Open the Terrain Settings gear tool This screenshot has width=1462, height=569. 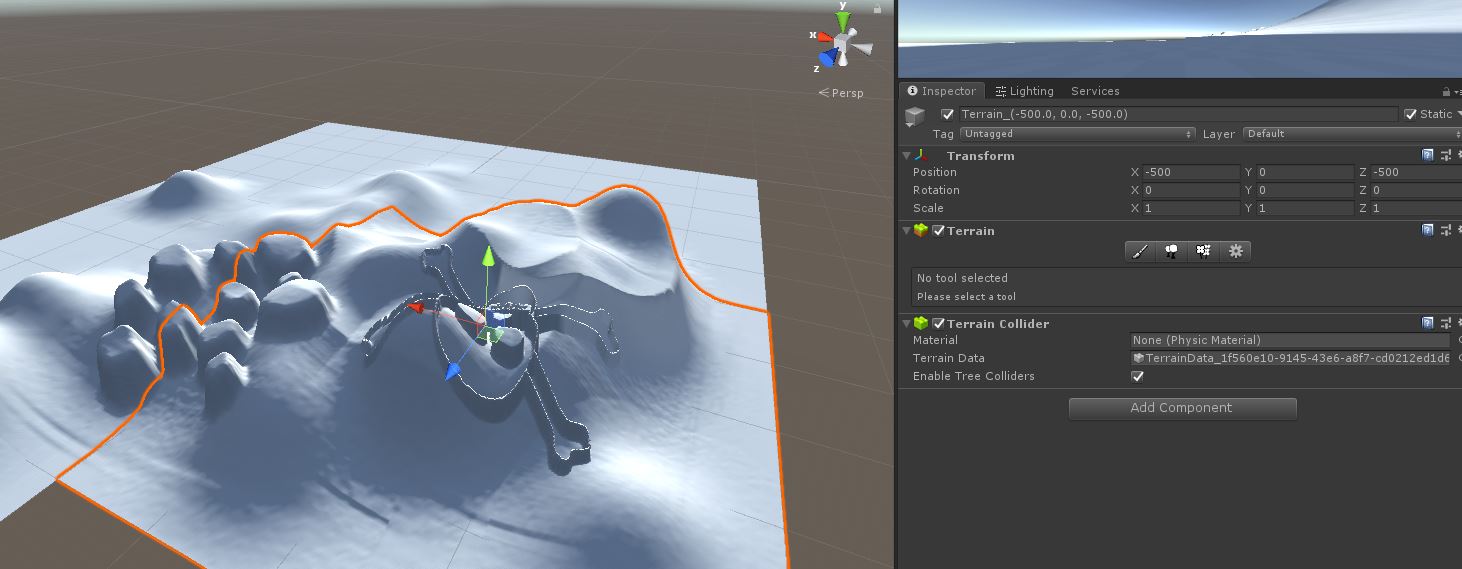[1236, 252]
